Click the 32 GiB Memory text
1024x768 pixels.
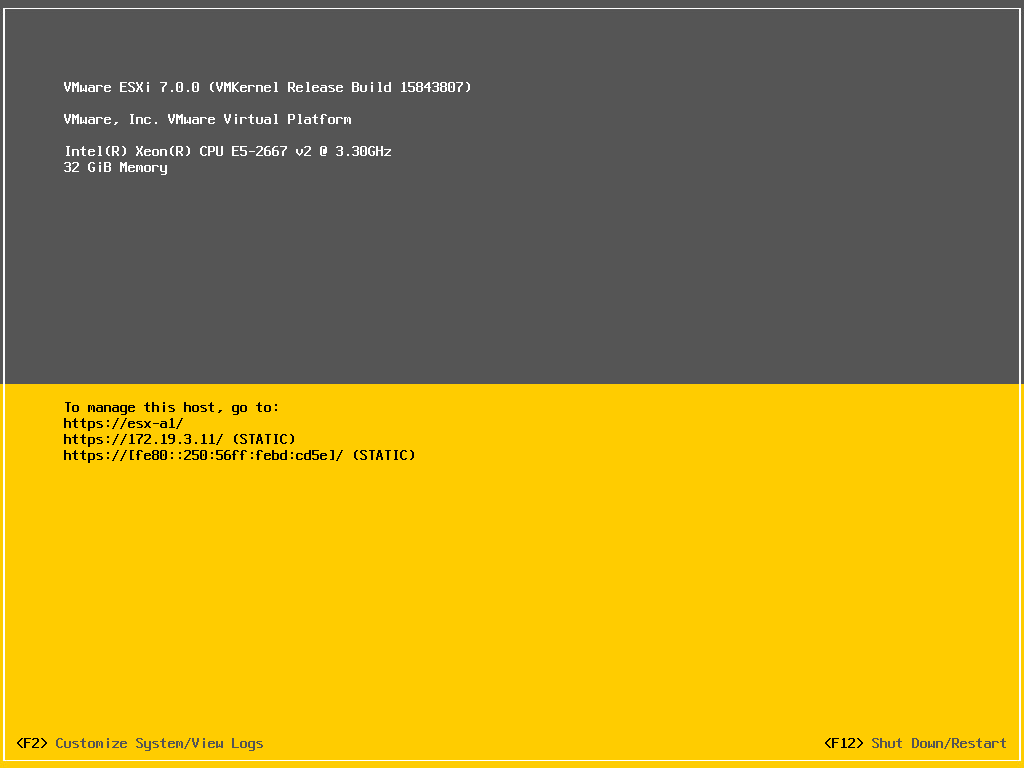click(116, 168)
